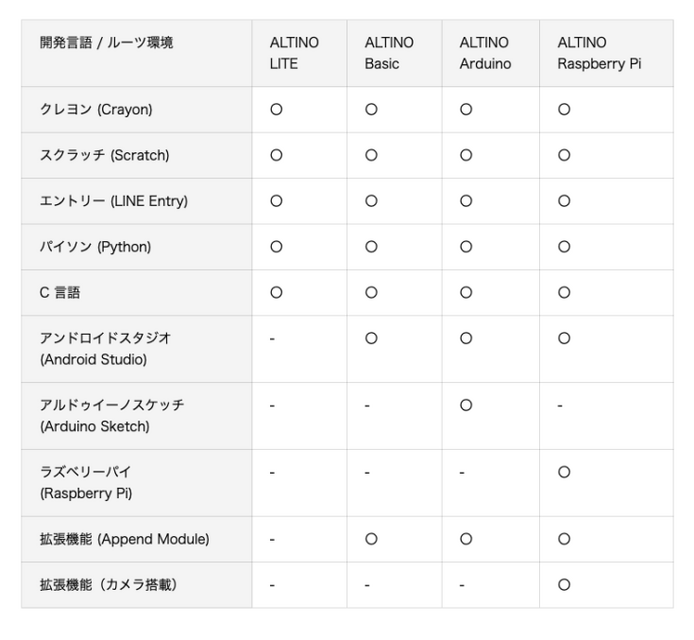
Task: Select the ALTINO Raspberry Pi column header
Action: pos(599,53)
